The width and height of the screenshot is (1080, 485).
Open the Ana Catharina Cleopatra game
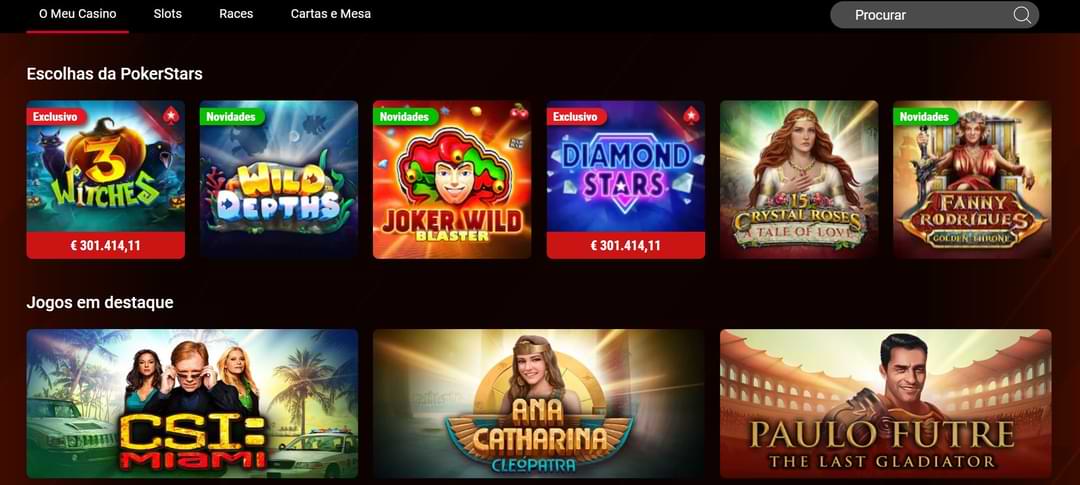(539, 404)
